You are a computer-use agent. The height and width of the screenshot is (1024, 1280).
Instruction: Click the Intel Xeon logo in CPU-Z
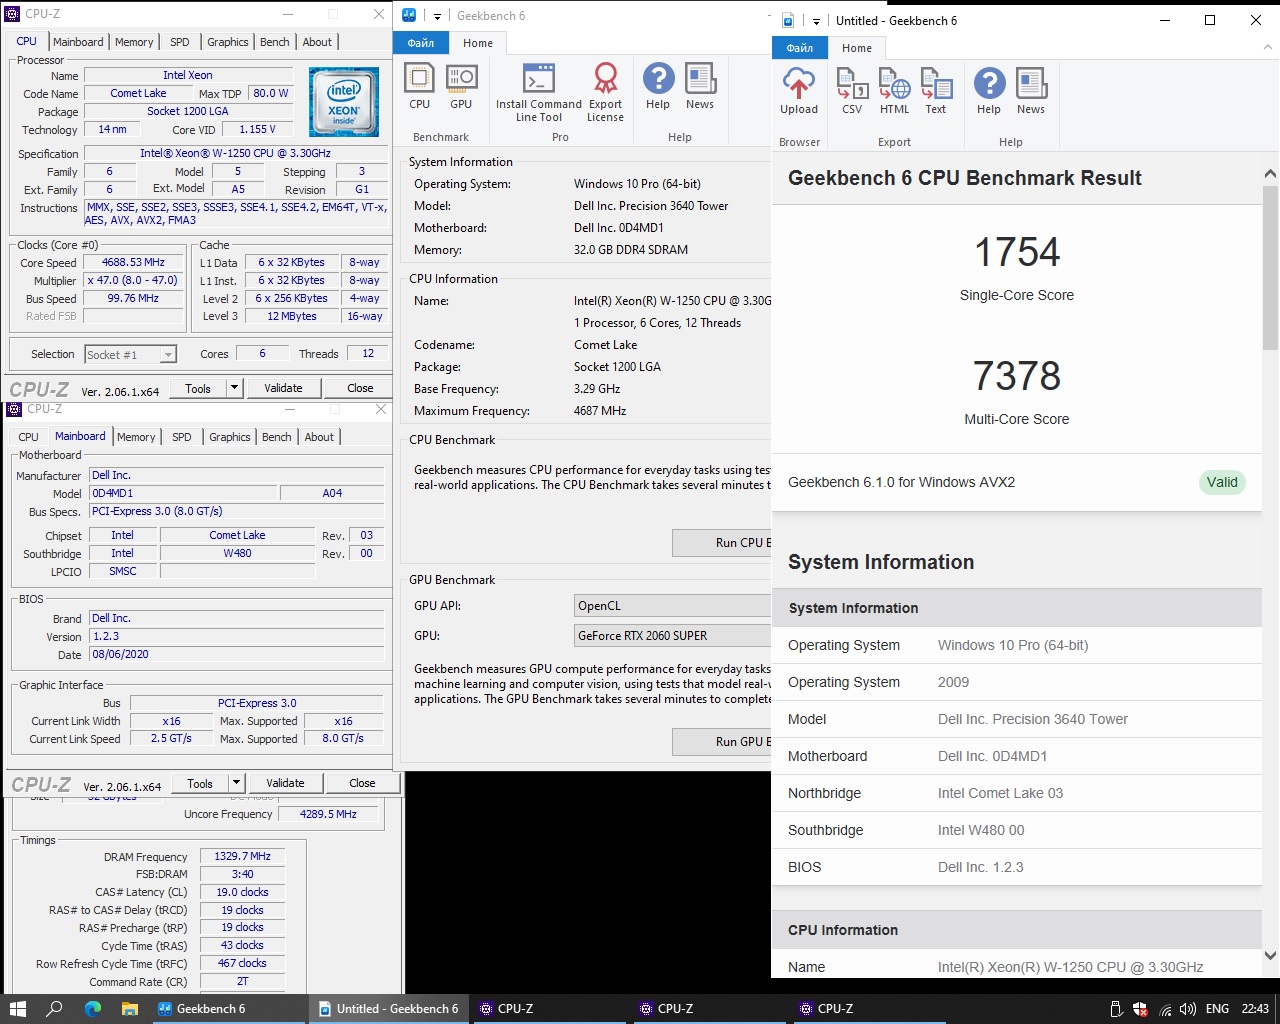[343, 102]
